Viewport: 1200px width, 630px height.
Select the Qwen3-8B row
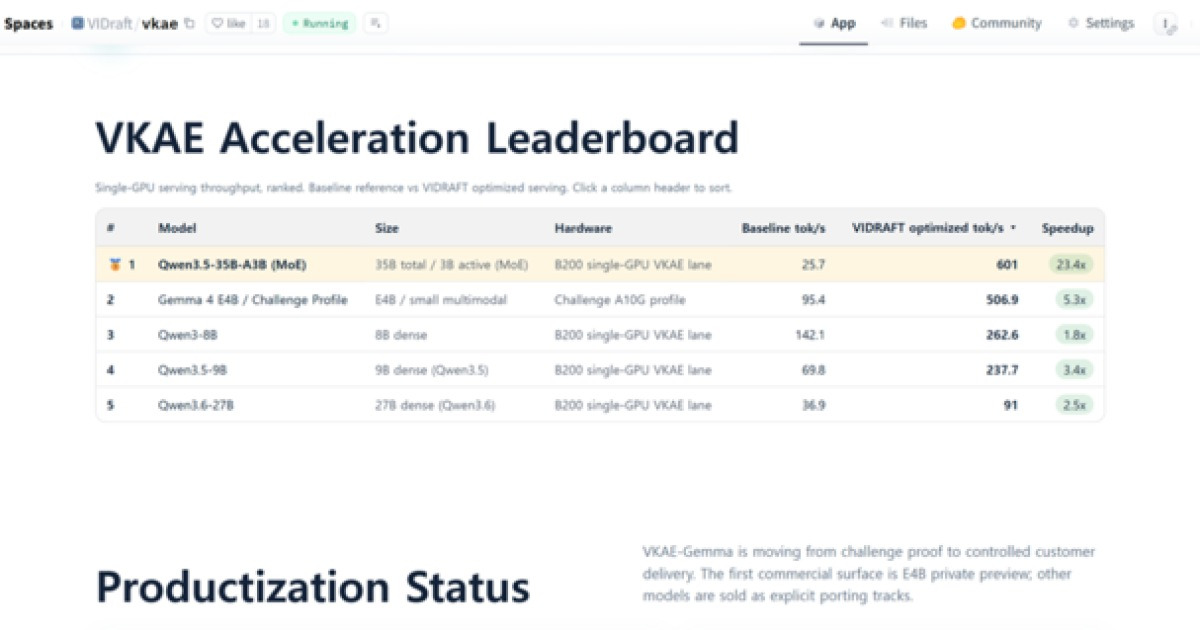[x=600, y=335]
